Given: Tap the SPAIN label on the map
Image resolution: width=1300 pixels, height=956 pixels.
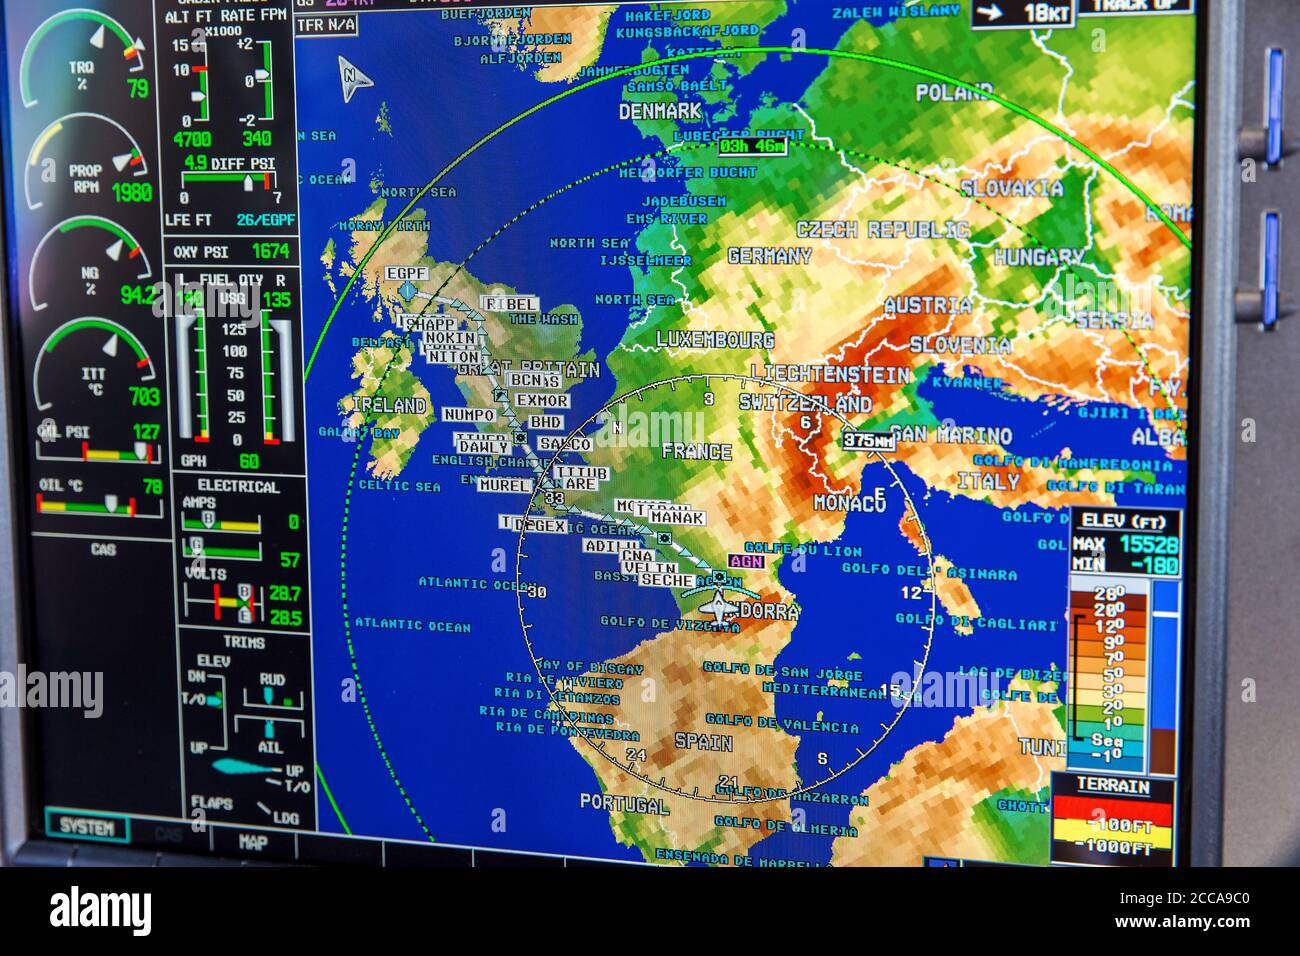Looking at the screenshot, I should (703, 742).
